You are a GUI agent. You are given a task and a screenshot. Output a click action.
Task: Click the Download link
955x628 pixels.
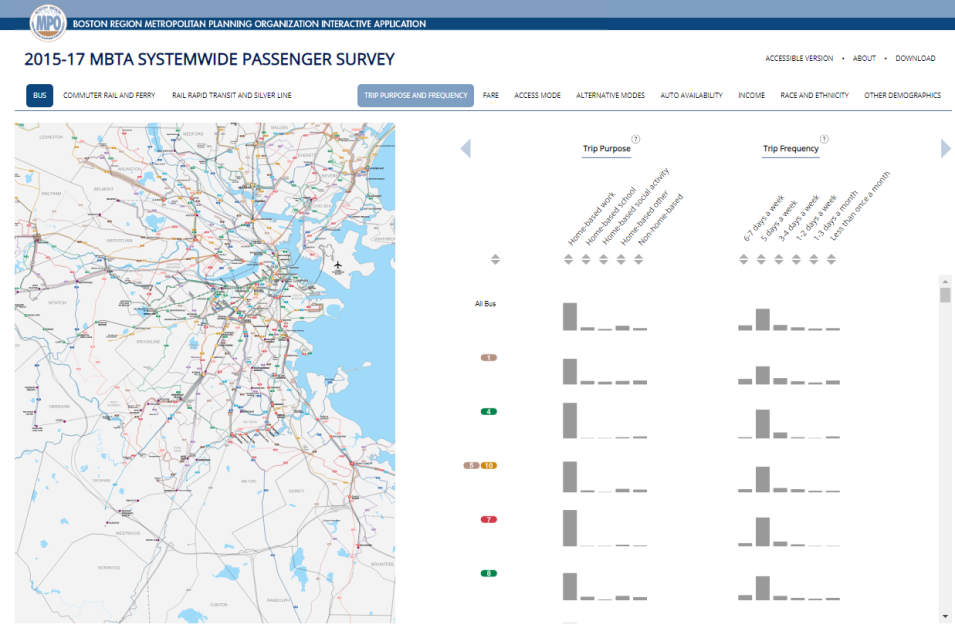pos(915,58)
